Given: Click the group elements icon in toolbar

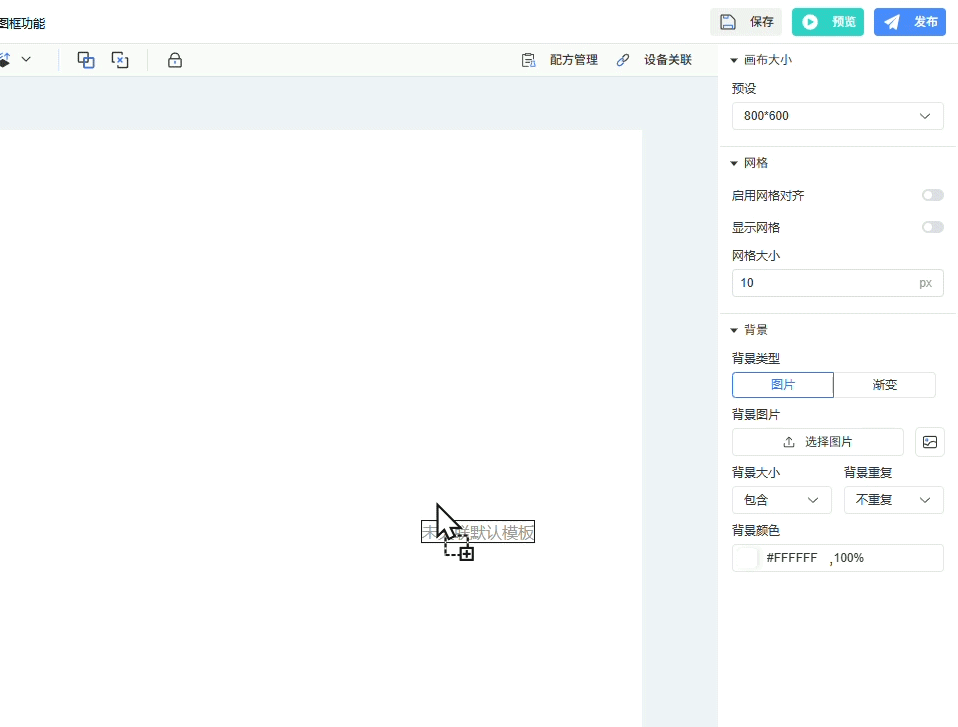Looking at the screenshot, I should pyautogui.click(x=86, y=60).
